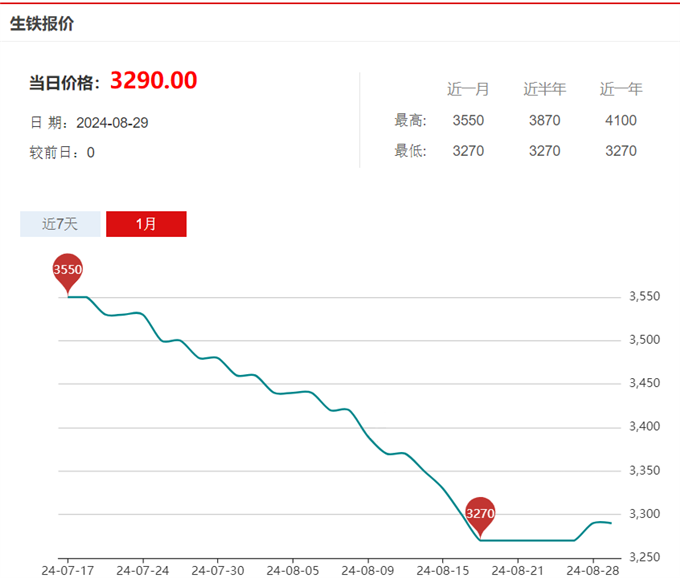Click the 最高 row label

click(410, 121)
